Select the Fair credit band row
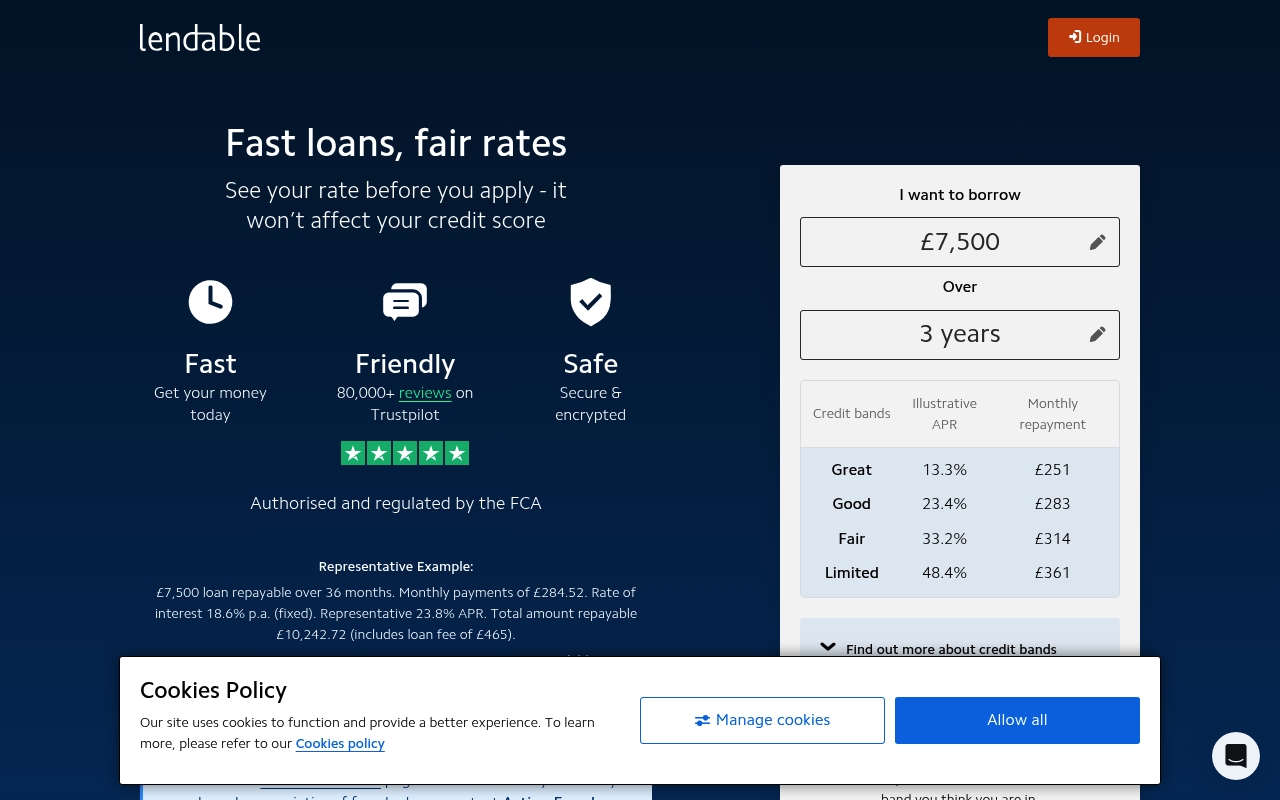Screen dimensions: 1280x800 [x=959, y=539]
